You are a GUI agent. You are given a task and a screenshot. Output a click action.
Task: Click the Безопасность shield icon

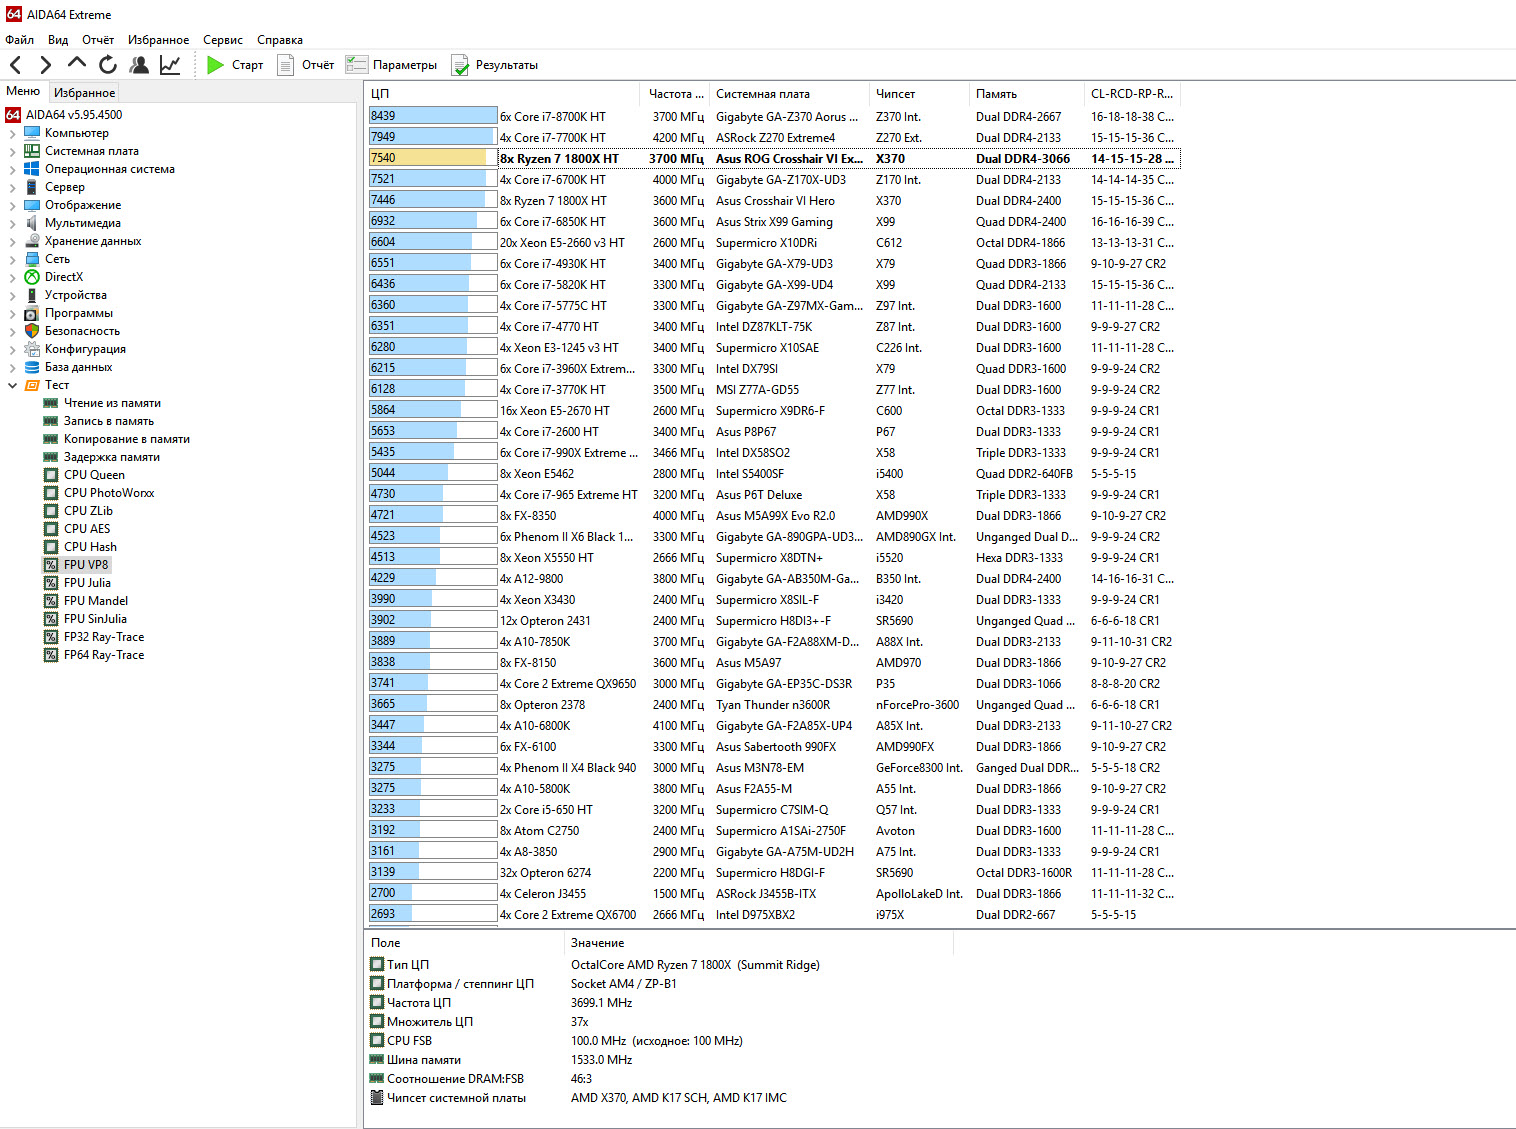coord(32,331)
